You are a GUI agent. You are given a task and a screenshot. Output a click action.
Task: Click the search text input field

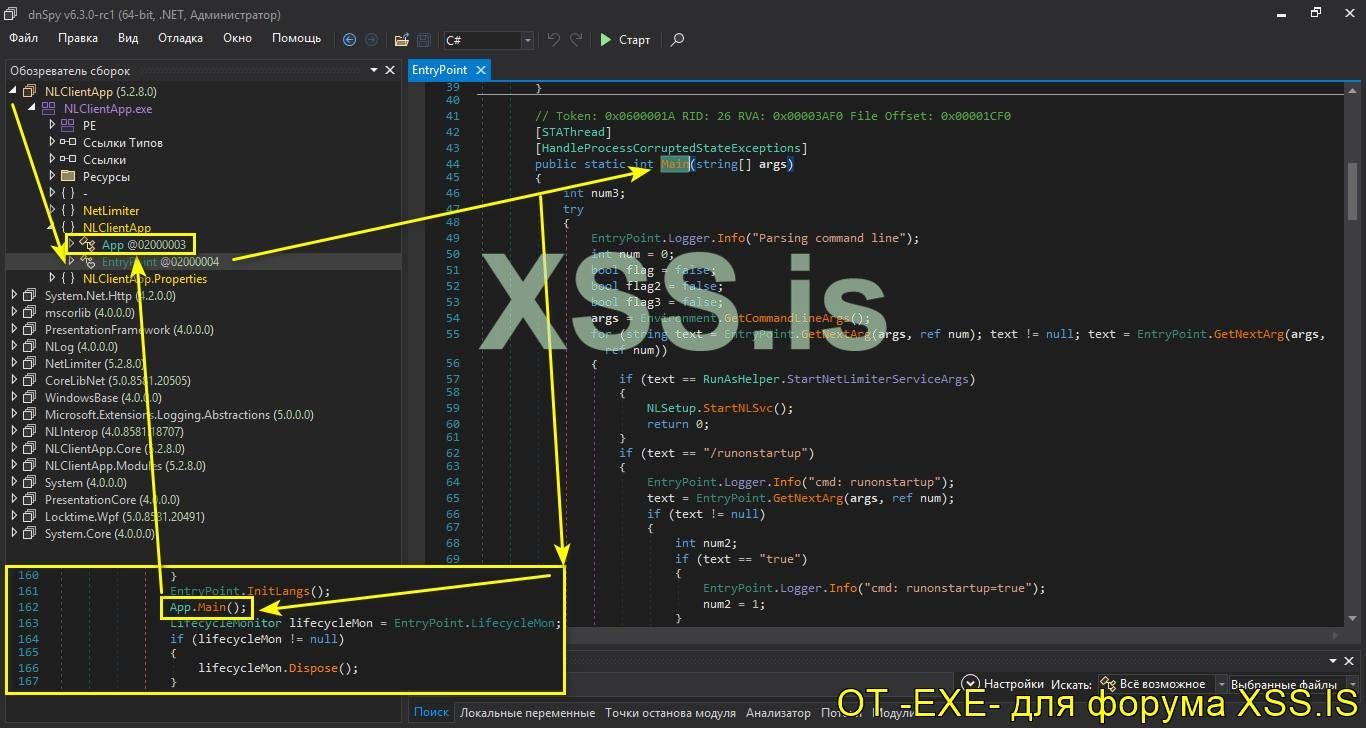click(762, 684)
